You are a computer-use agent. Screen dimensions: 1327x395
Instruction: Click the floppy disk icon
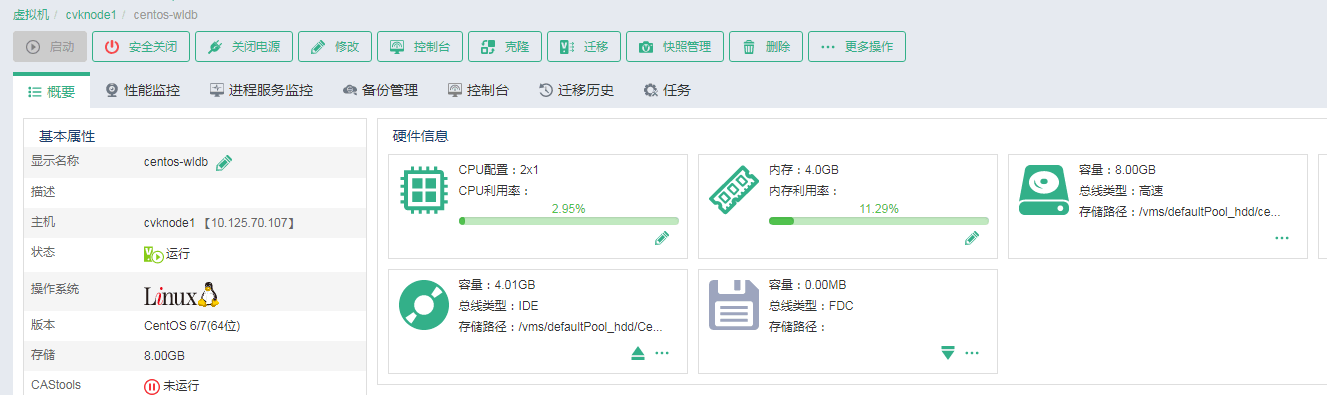point(734,305)
